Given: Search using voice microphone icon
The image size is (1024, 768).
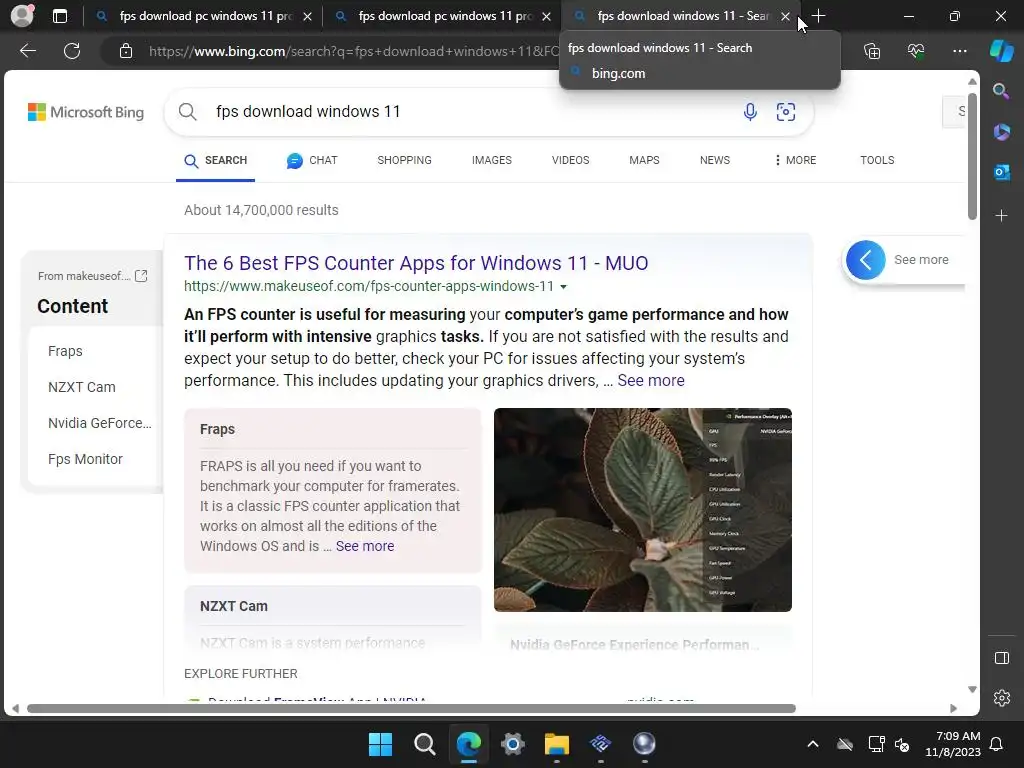Looking at the screenshot, I should point(750,112).
